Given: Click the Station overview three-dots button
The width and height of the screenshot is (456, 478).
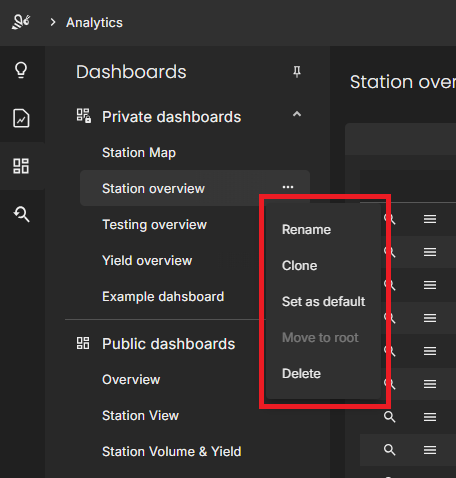Looking at the screenshot, I should click(x=288, y=187).
